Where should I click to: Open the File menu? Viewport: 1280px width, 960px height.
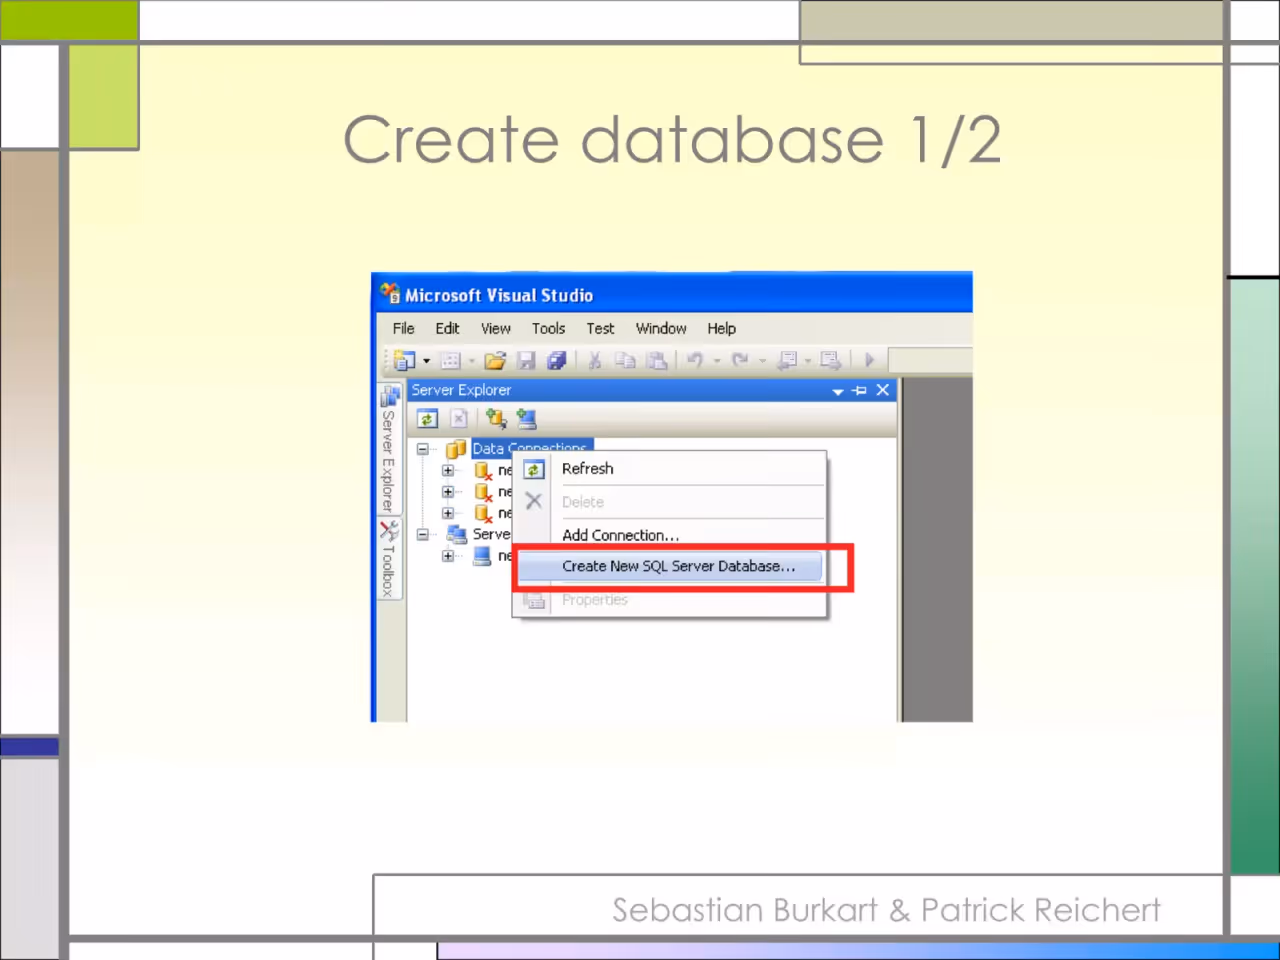[403, 328]
